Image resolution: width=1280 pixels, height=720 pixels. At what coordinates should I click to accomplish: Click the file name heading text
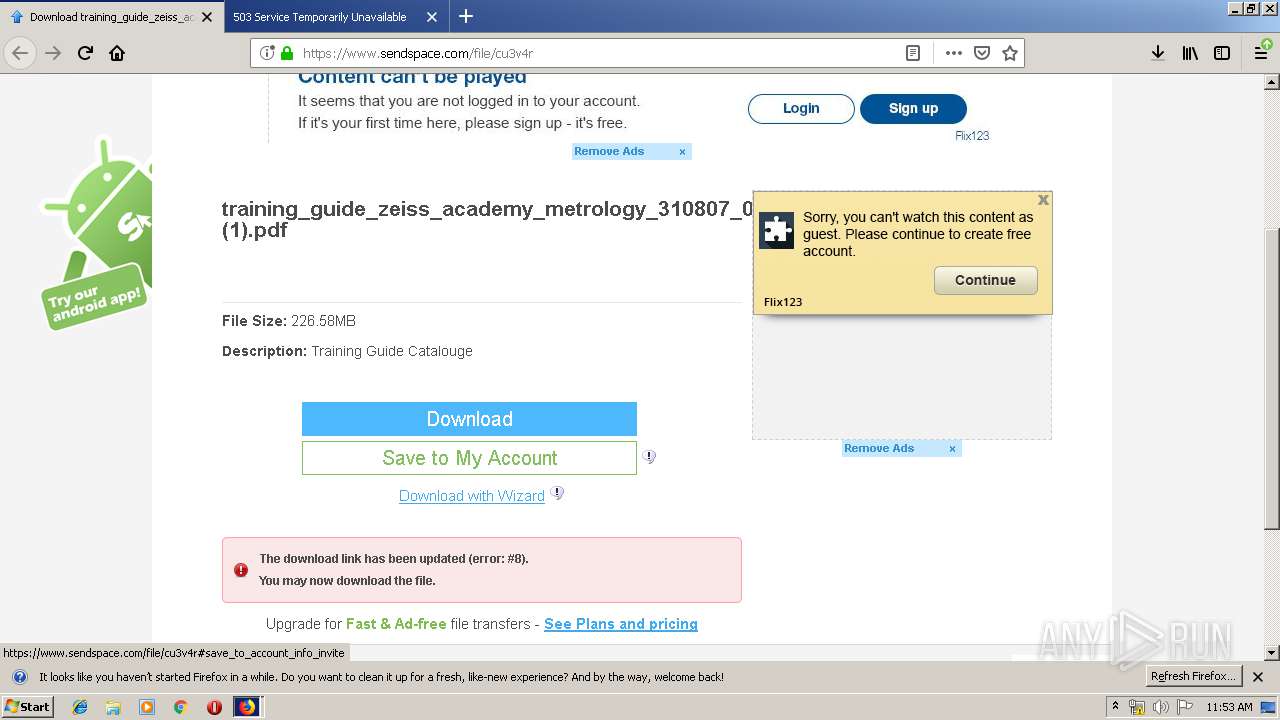(x=487, y=219)
